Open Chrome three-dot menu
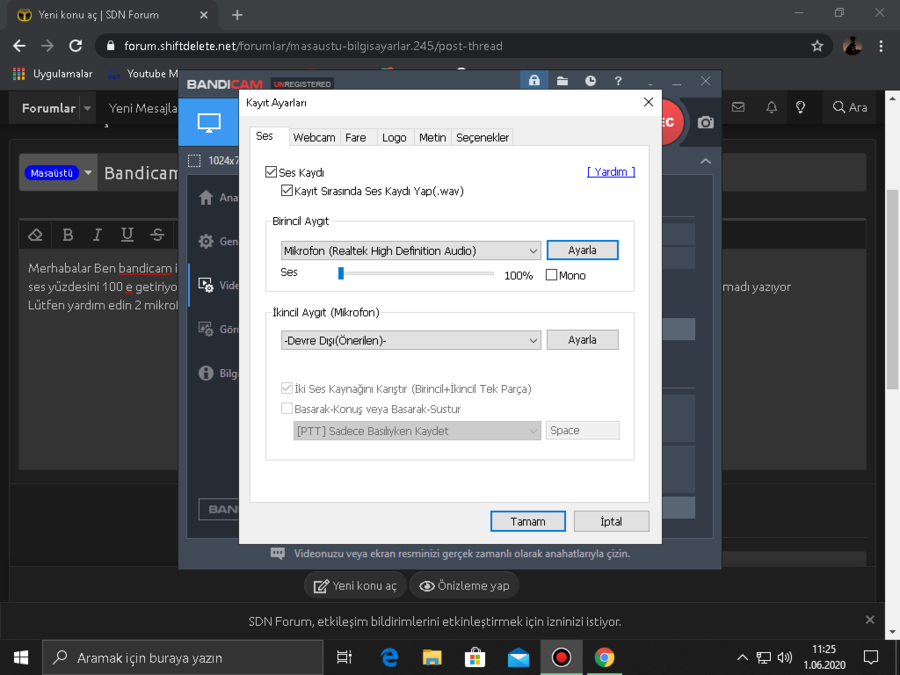This screenshot has height=675, width=900. tap(881, 46)
